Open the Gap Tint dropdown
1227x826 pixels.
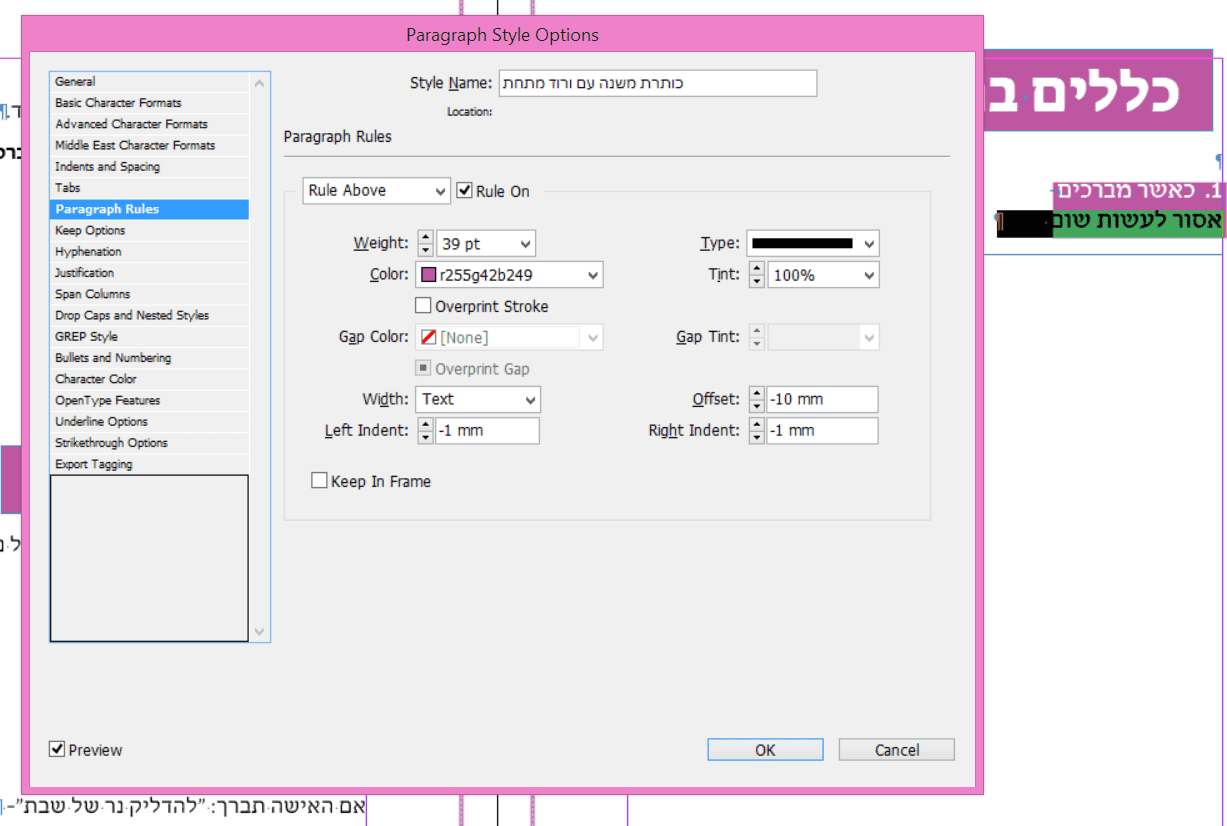(823, 338)
